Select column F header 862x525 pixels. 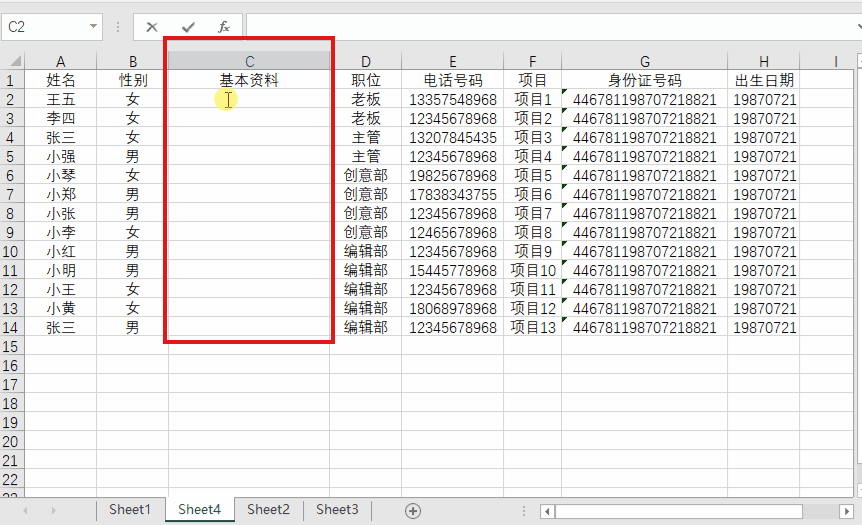pyautogui.click(x=532, y=61)
